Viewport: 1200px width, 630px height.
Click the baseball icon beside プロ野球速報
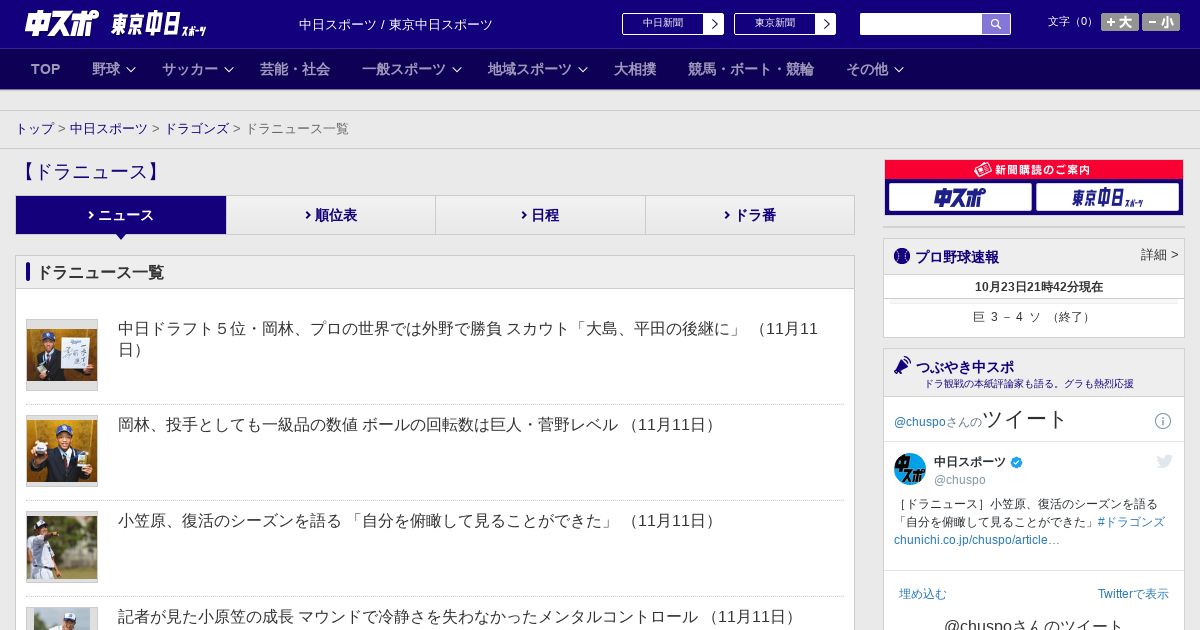click(x=902, y=256)
